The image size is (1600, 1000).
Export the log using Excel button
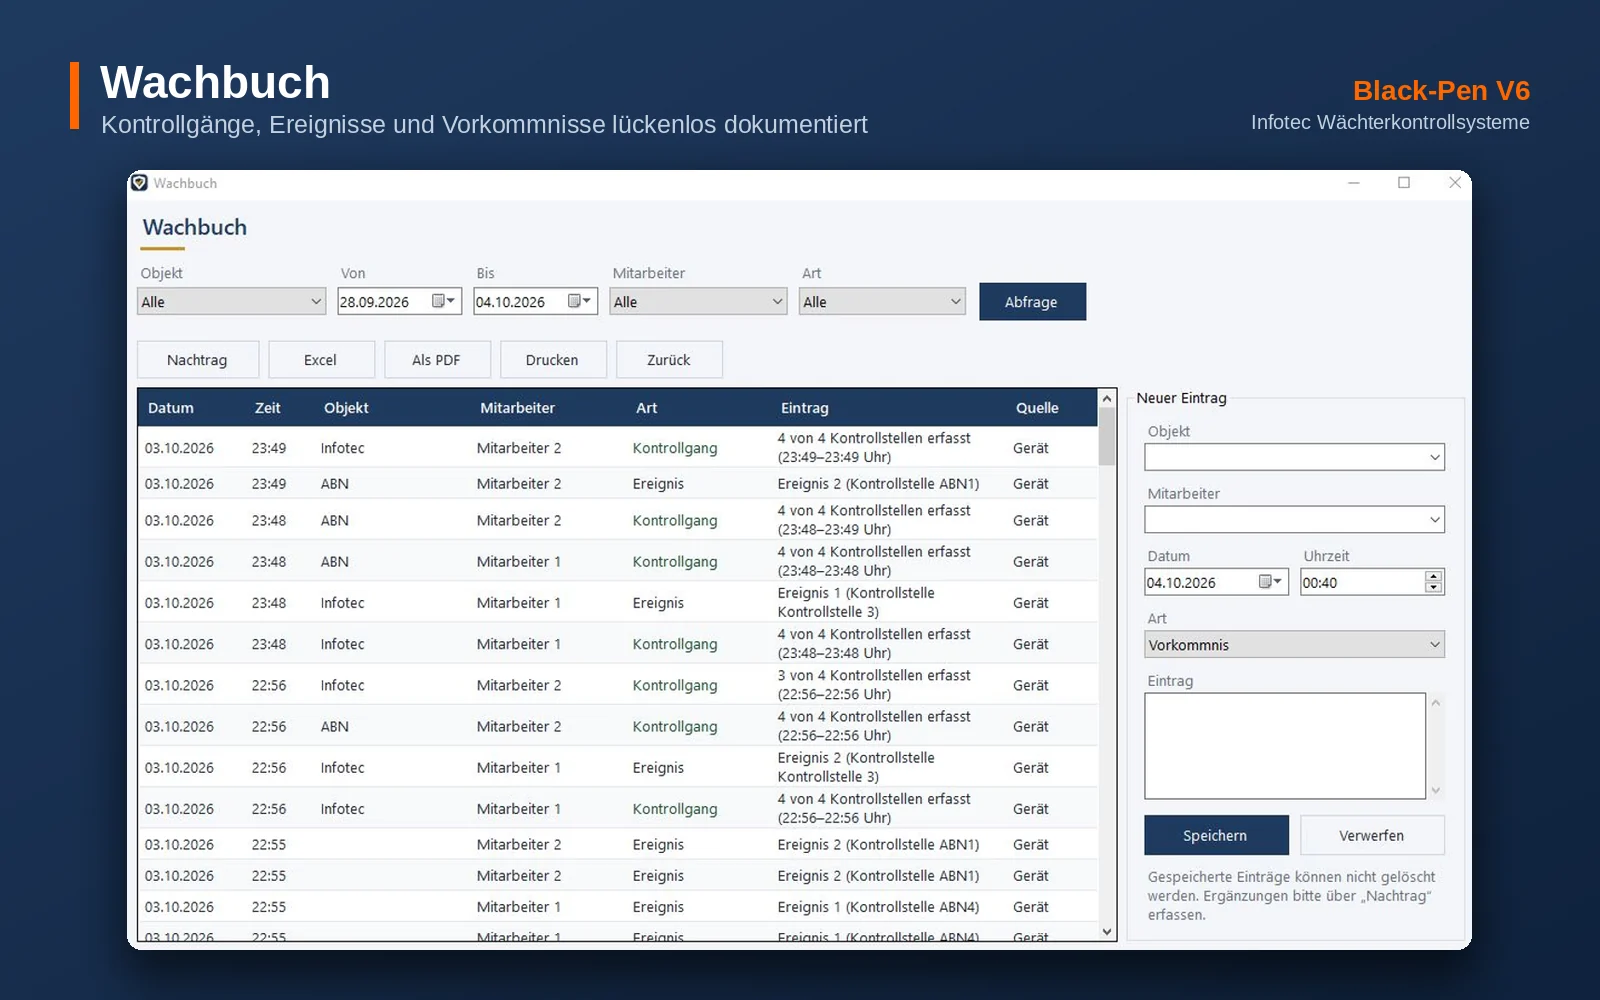(320, 360)
